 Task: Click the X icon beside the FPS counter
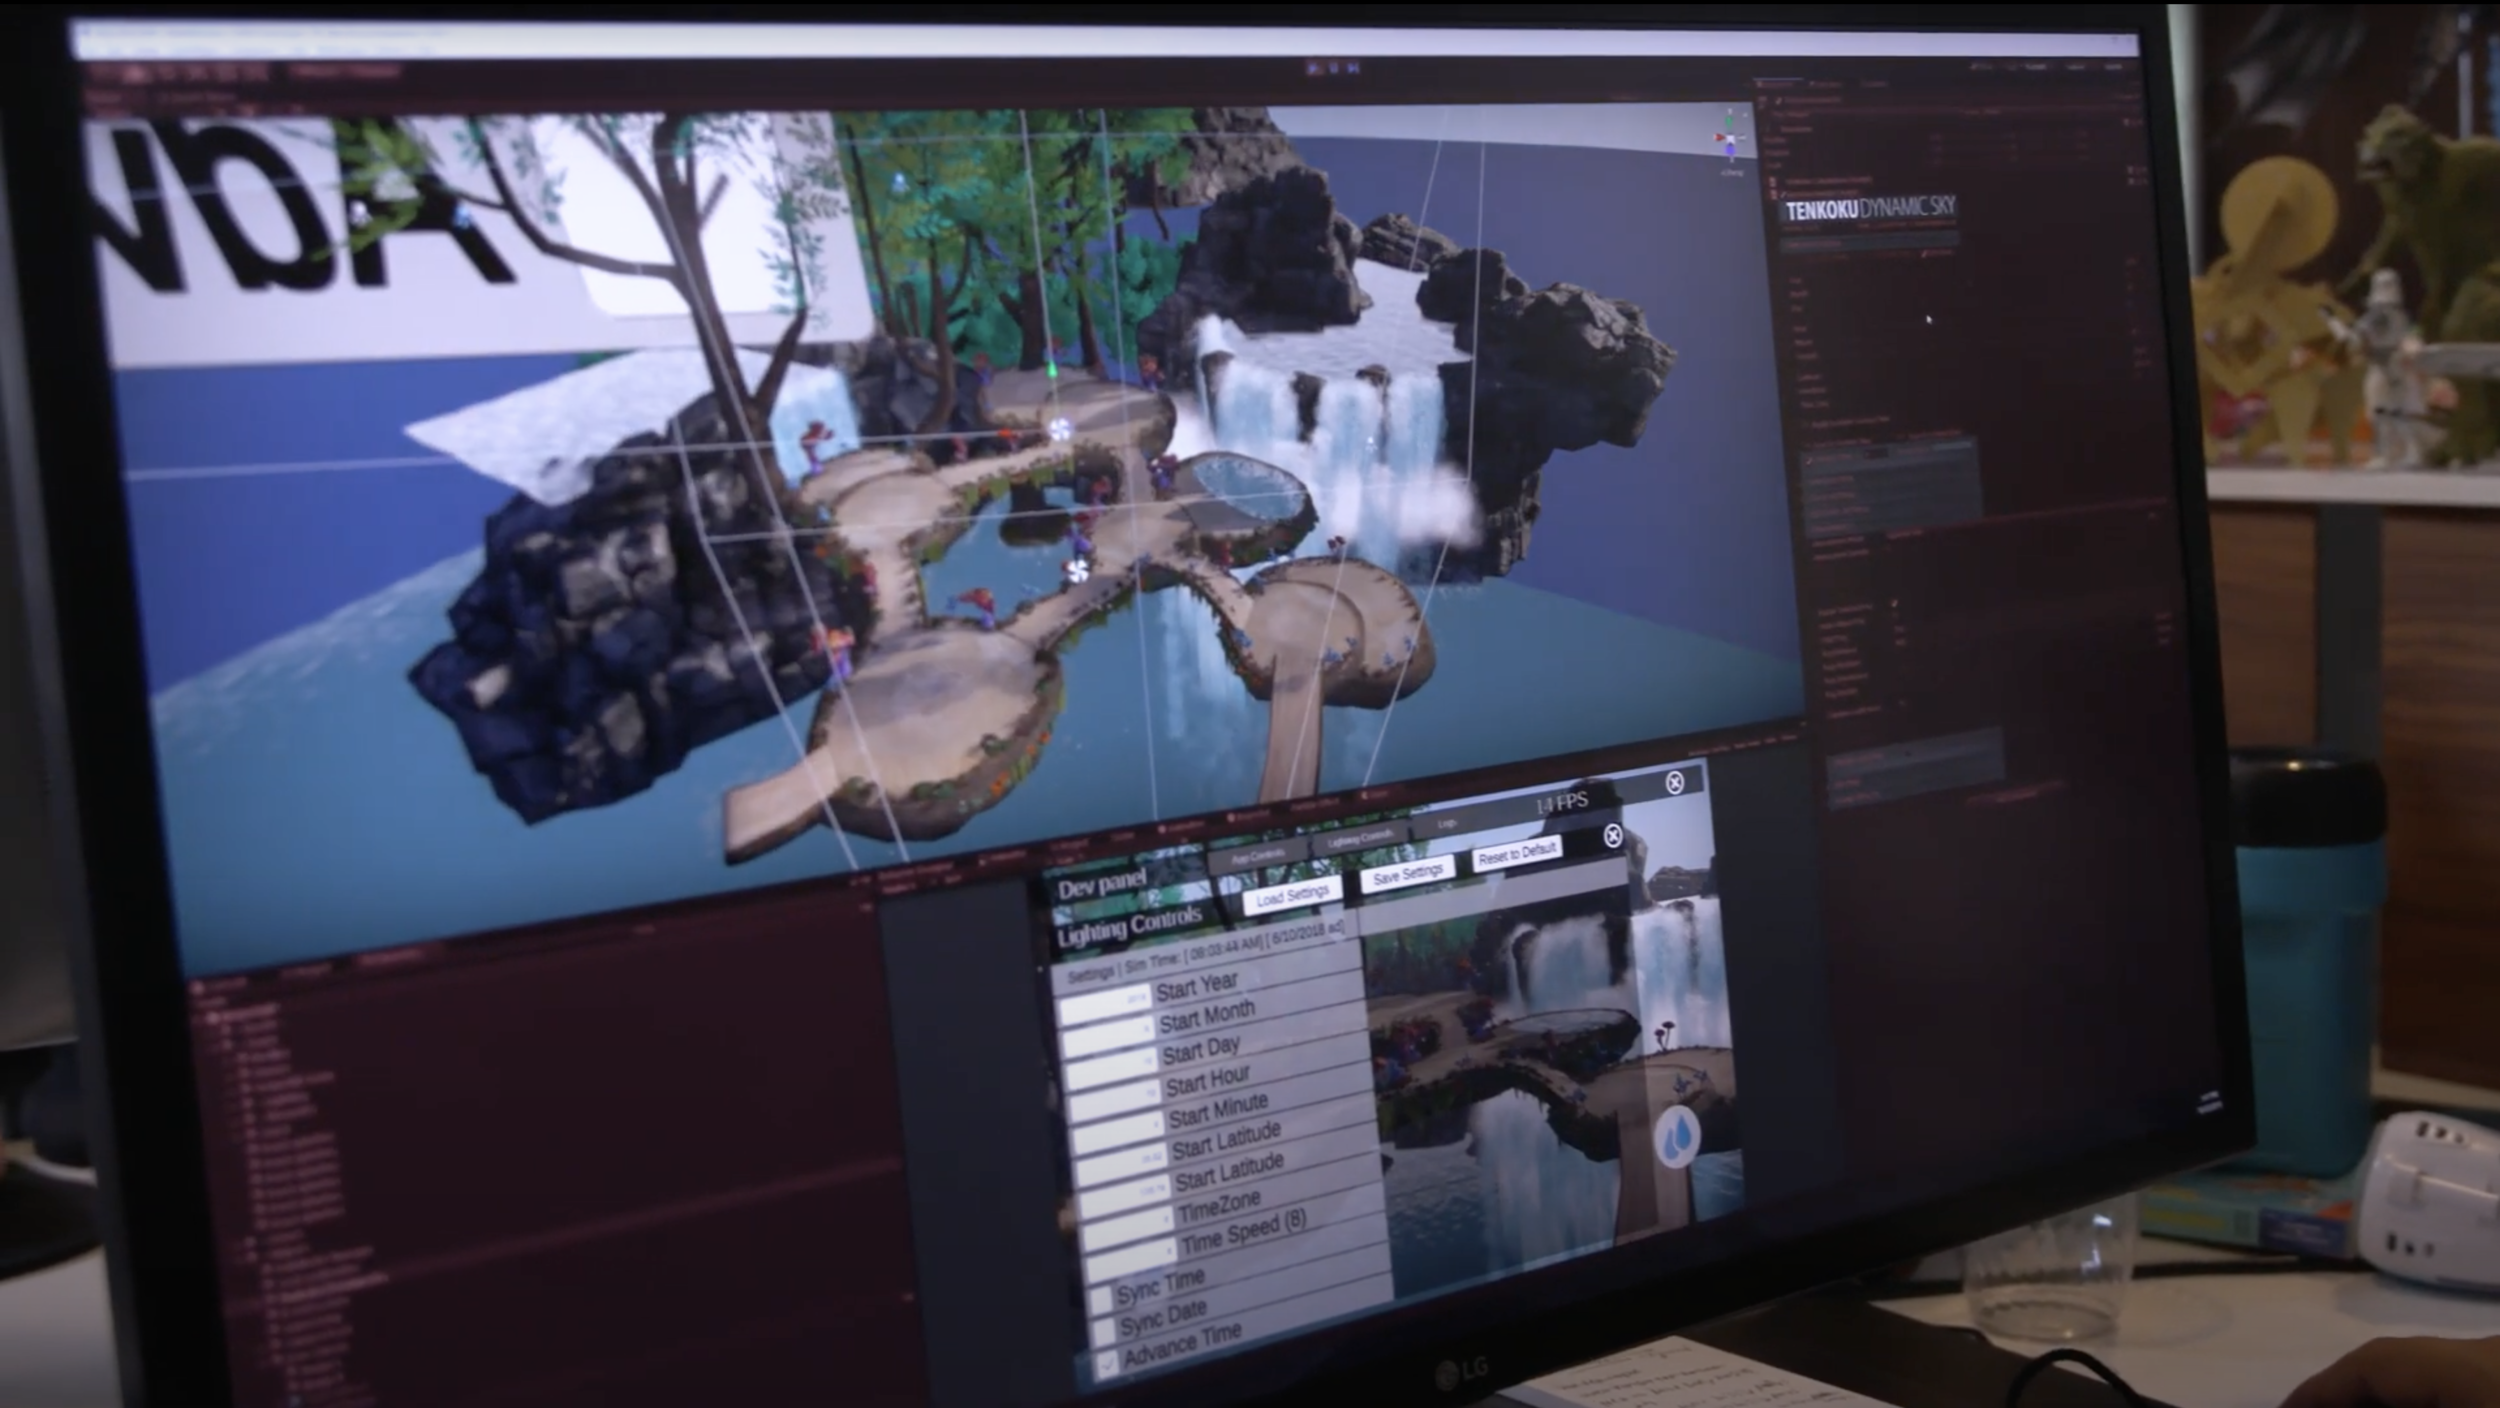(1675, 782)
